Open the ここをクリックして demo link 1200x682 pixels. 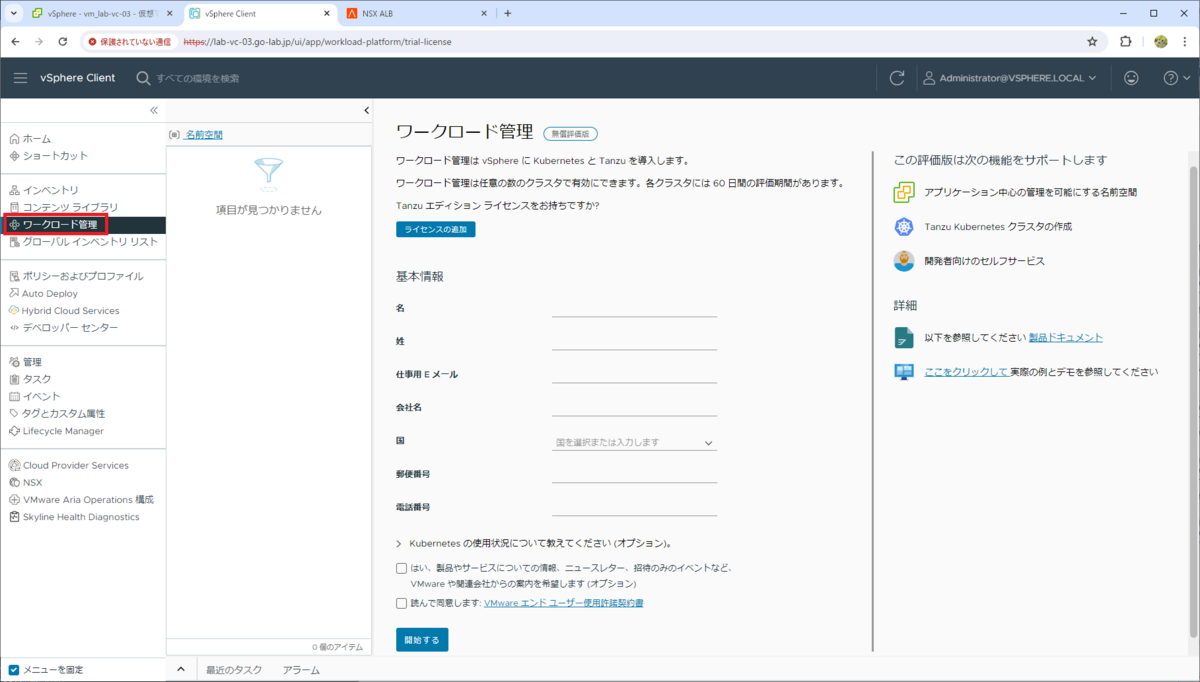tap(966, 371)
